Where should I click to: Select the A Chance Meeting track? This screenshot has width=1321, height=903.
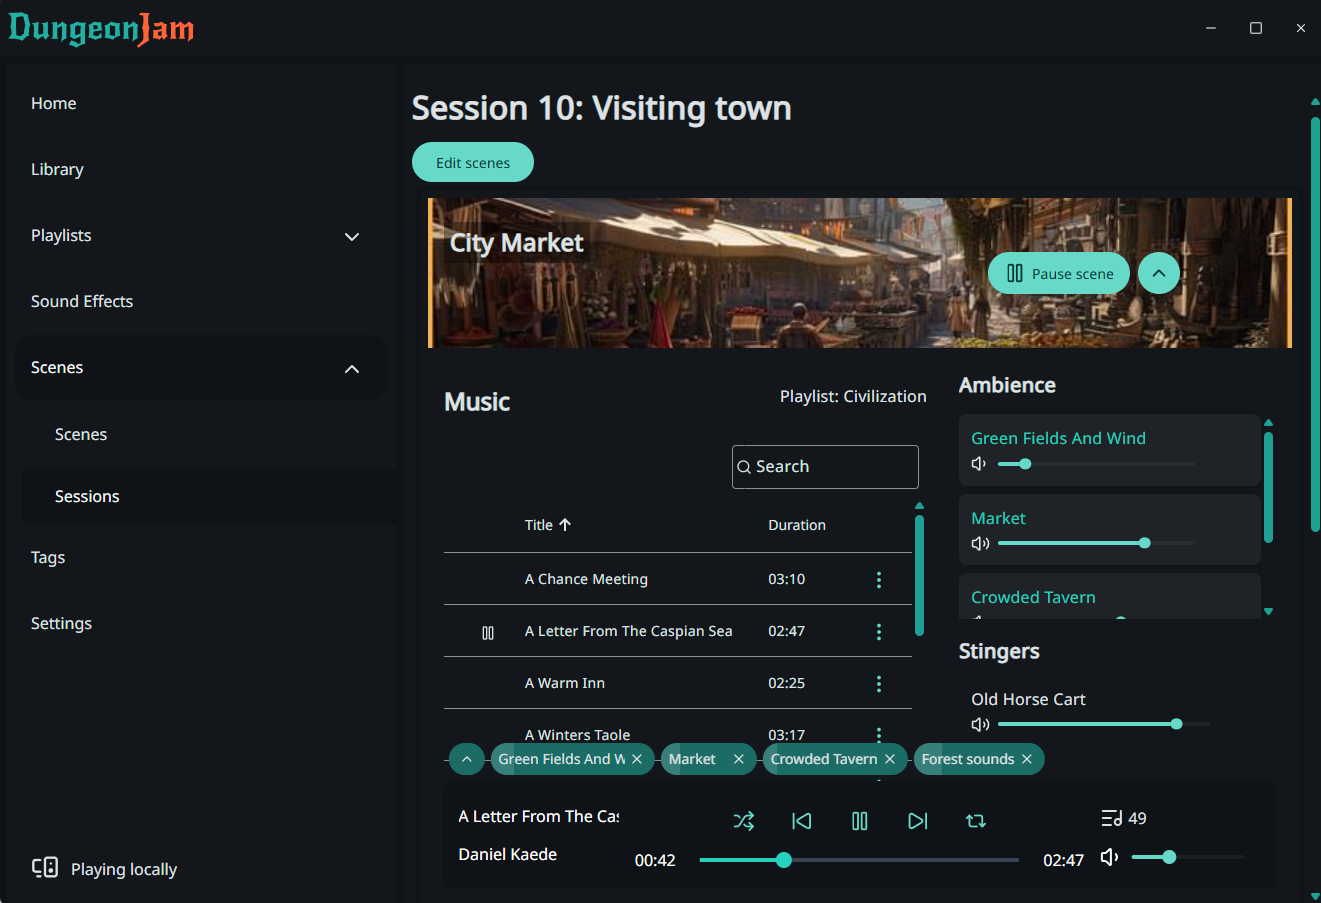pos(586,579)
